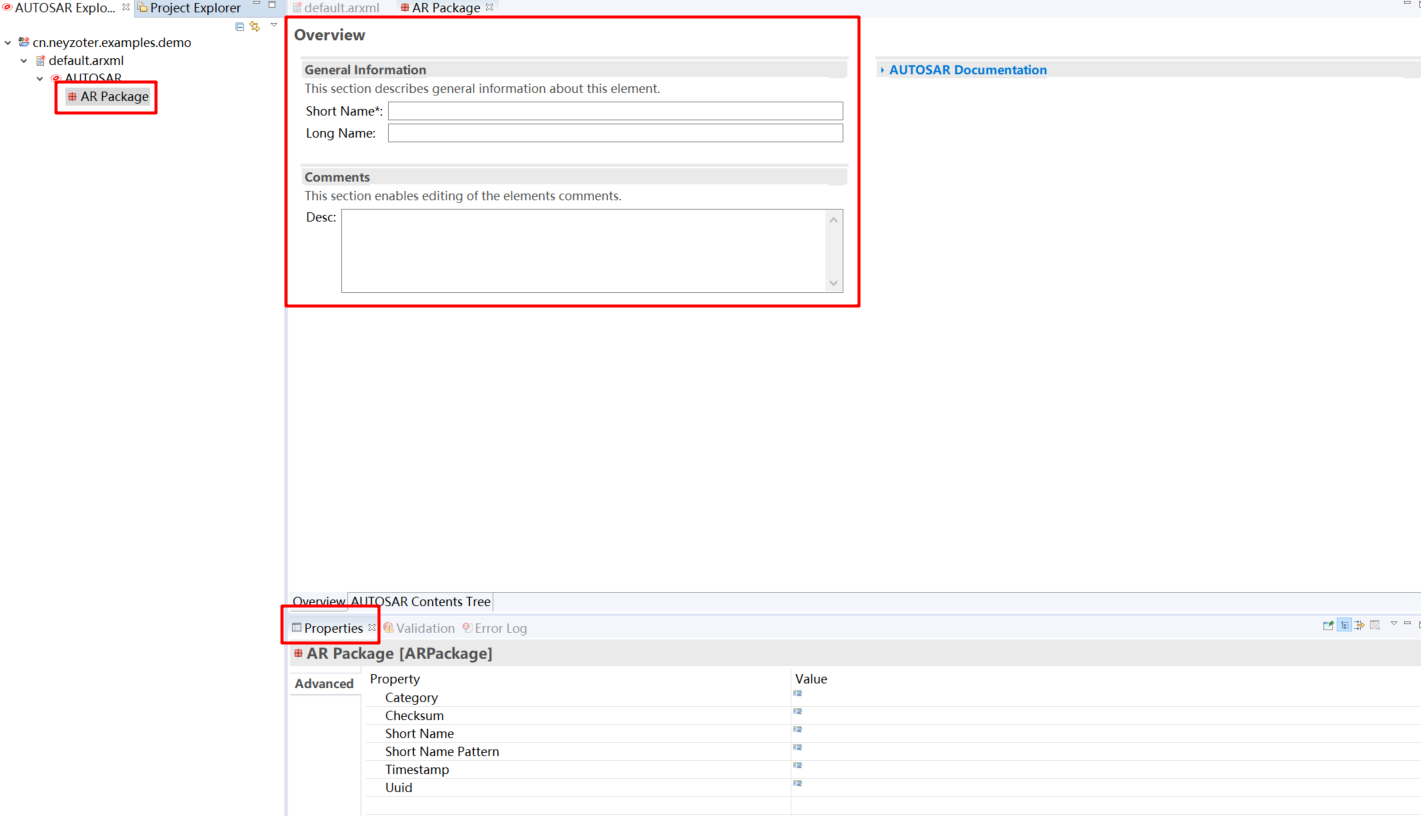Toggle Show Categories icon in Properties toolbar
The height and width of the screenshot is (816, 1421).
(1344, 625)
